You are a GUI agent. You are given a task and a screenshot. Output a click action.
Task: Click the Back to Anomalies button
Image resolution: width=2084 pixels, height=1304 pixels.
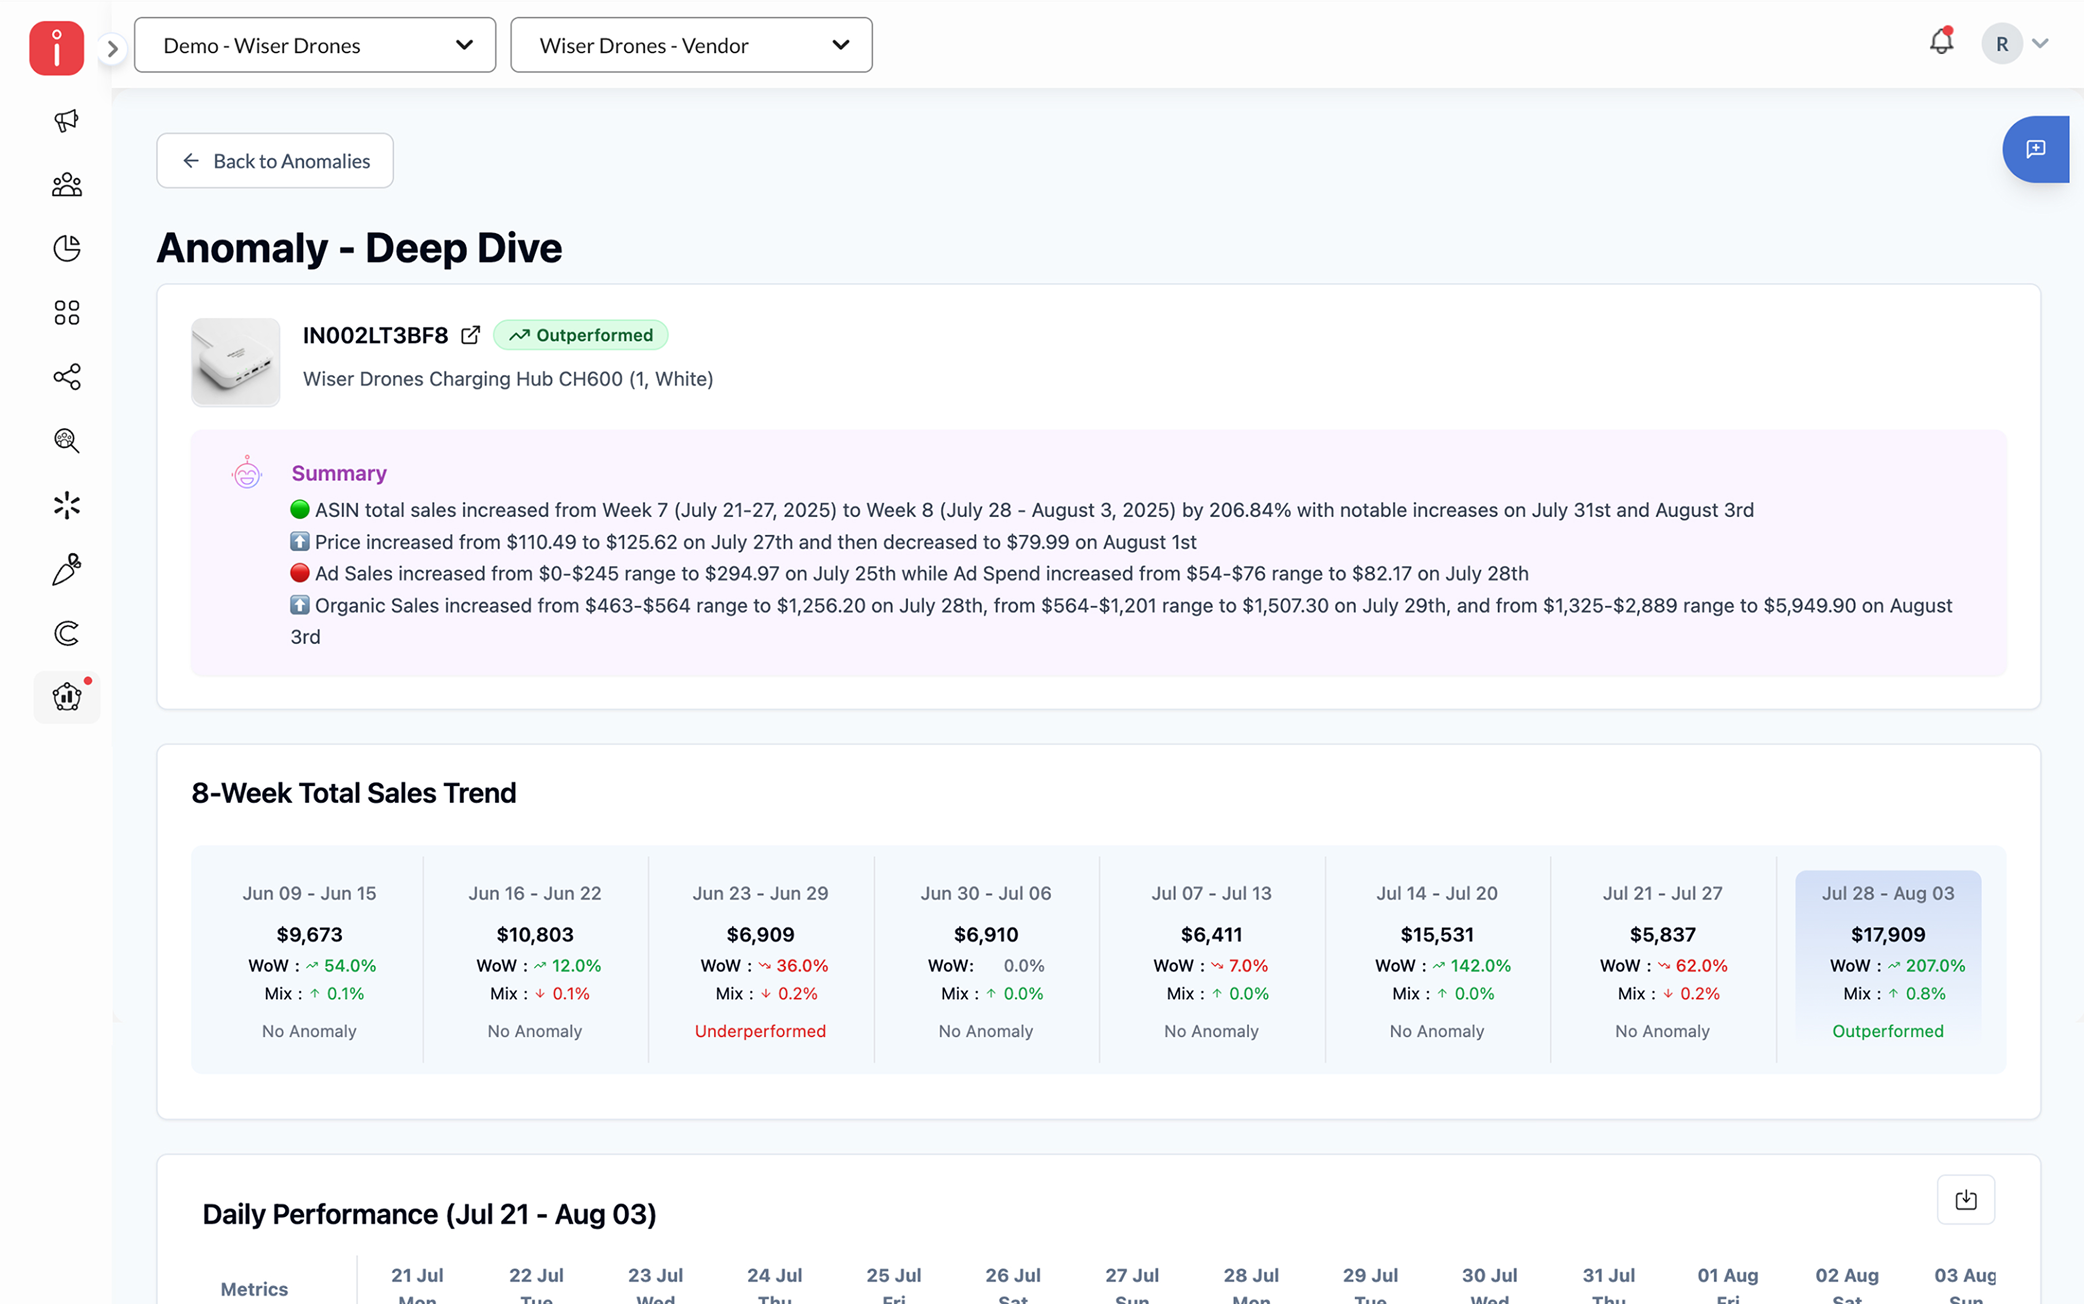275,161
